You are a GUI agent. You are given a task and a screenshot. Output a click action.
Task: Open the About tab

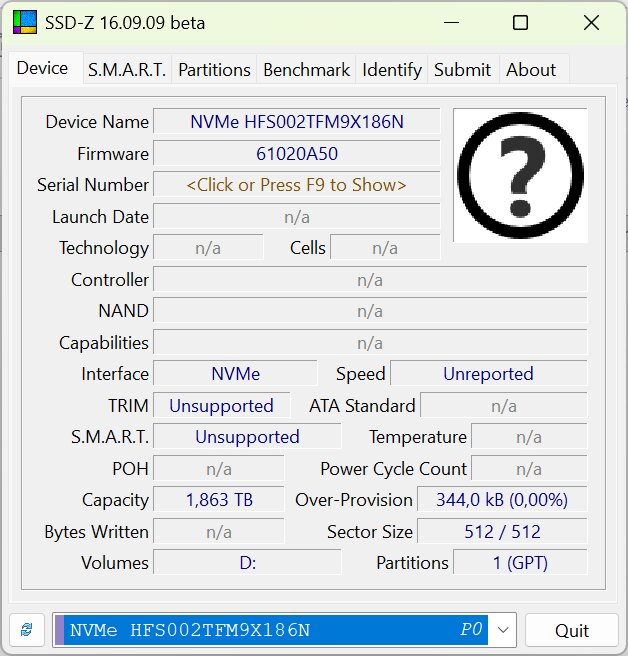tap(531, 70)
